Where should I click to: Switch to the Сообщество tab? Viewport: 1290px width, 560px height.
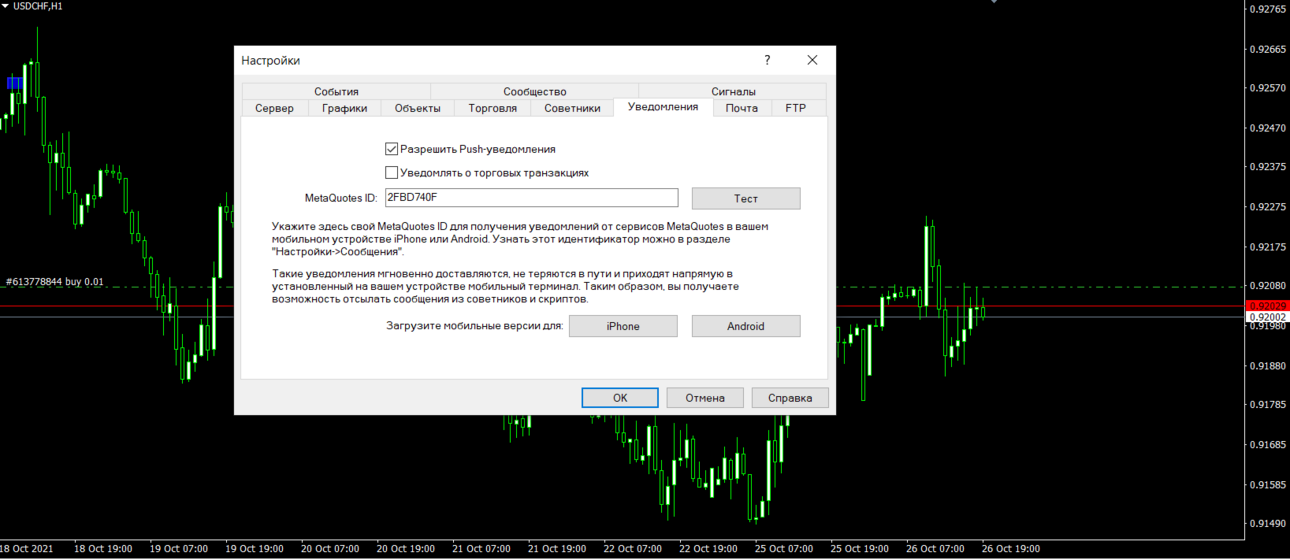click(535, 92)
